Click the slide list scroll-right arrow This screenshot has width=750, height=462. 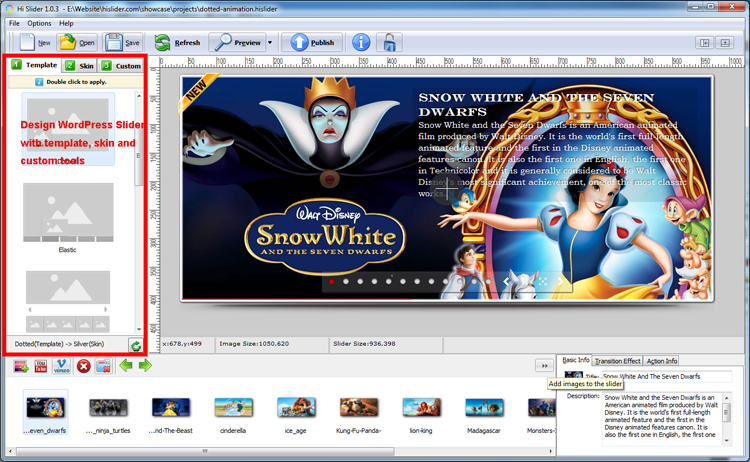pos(551,451)
